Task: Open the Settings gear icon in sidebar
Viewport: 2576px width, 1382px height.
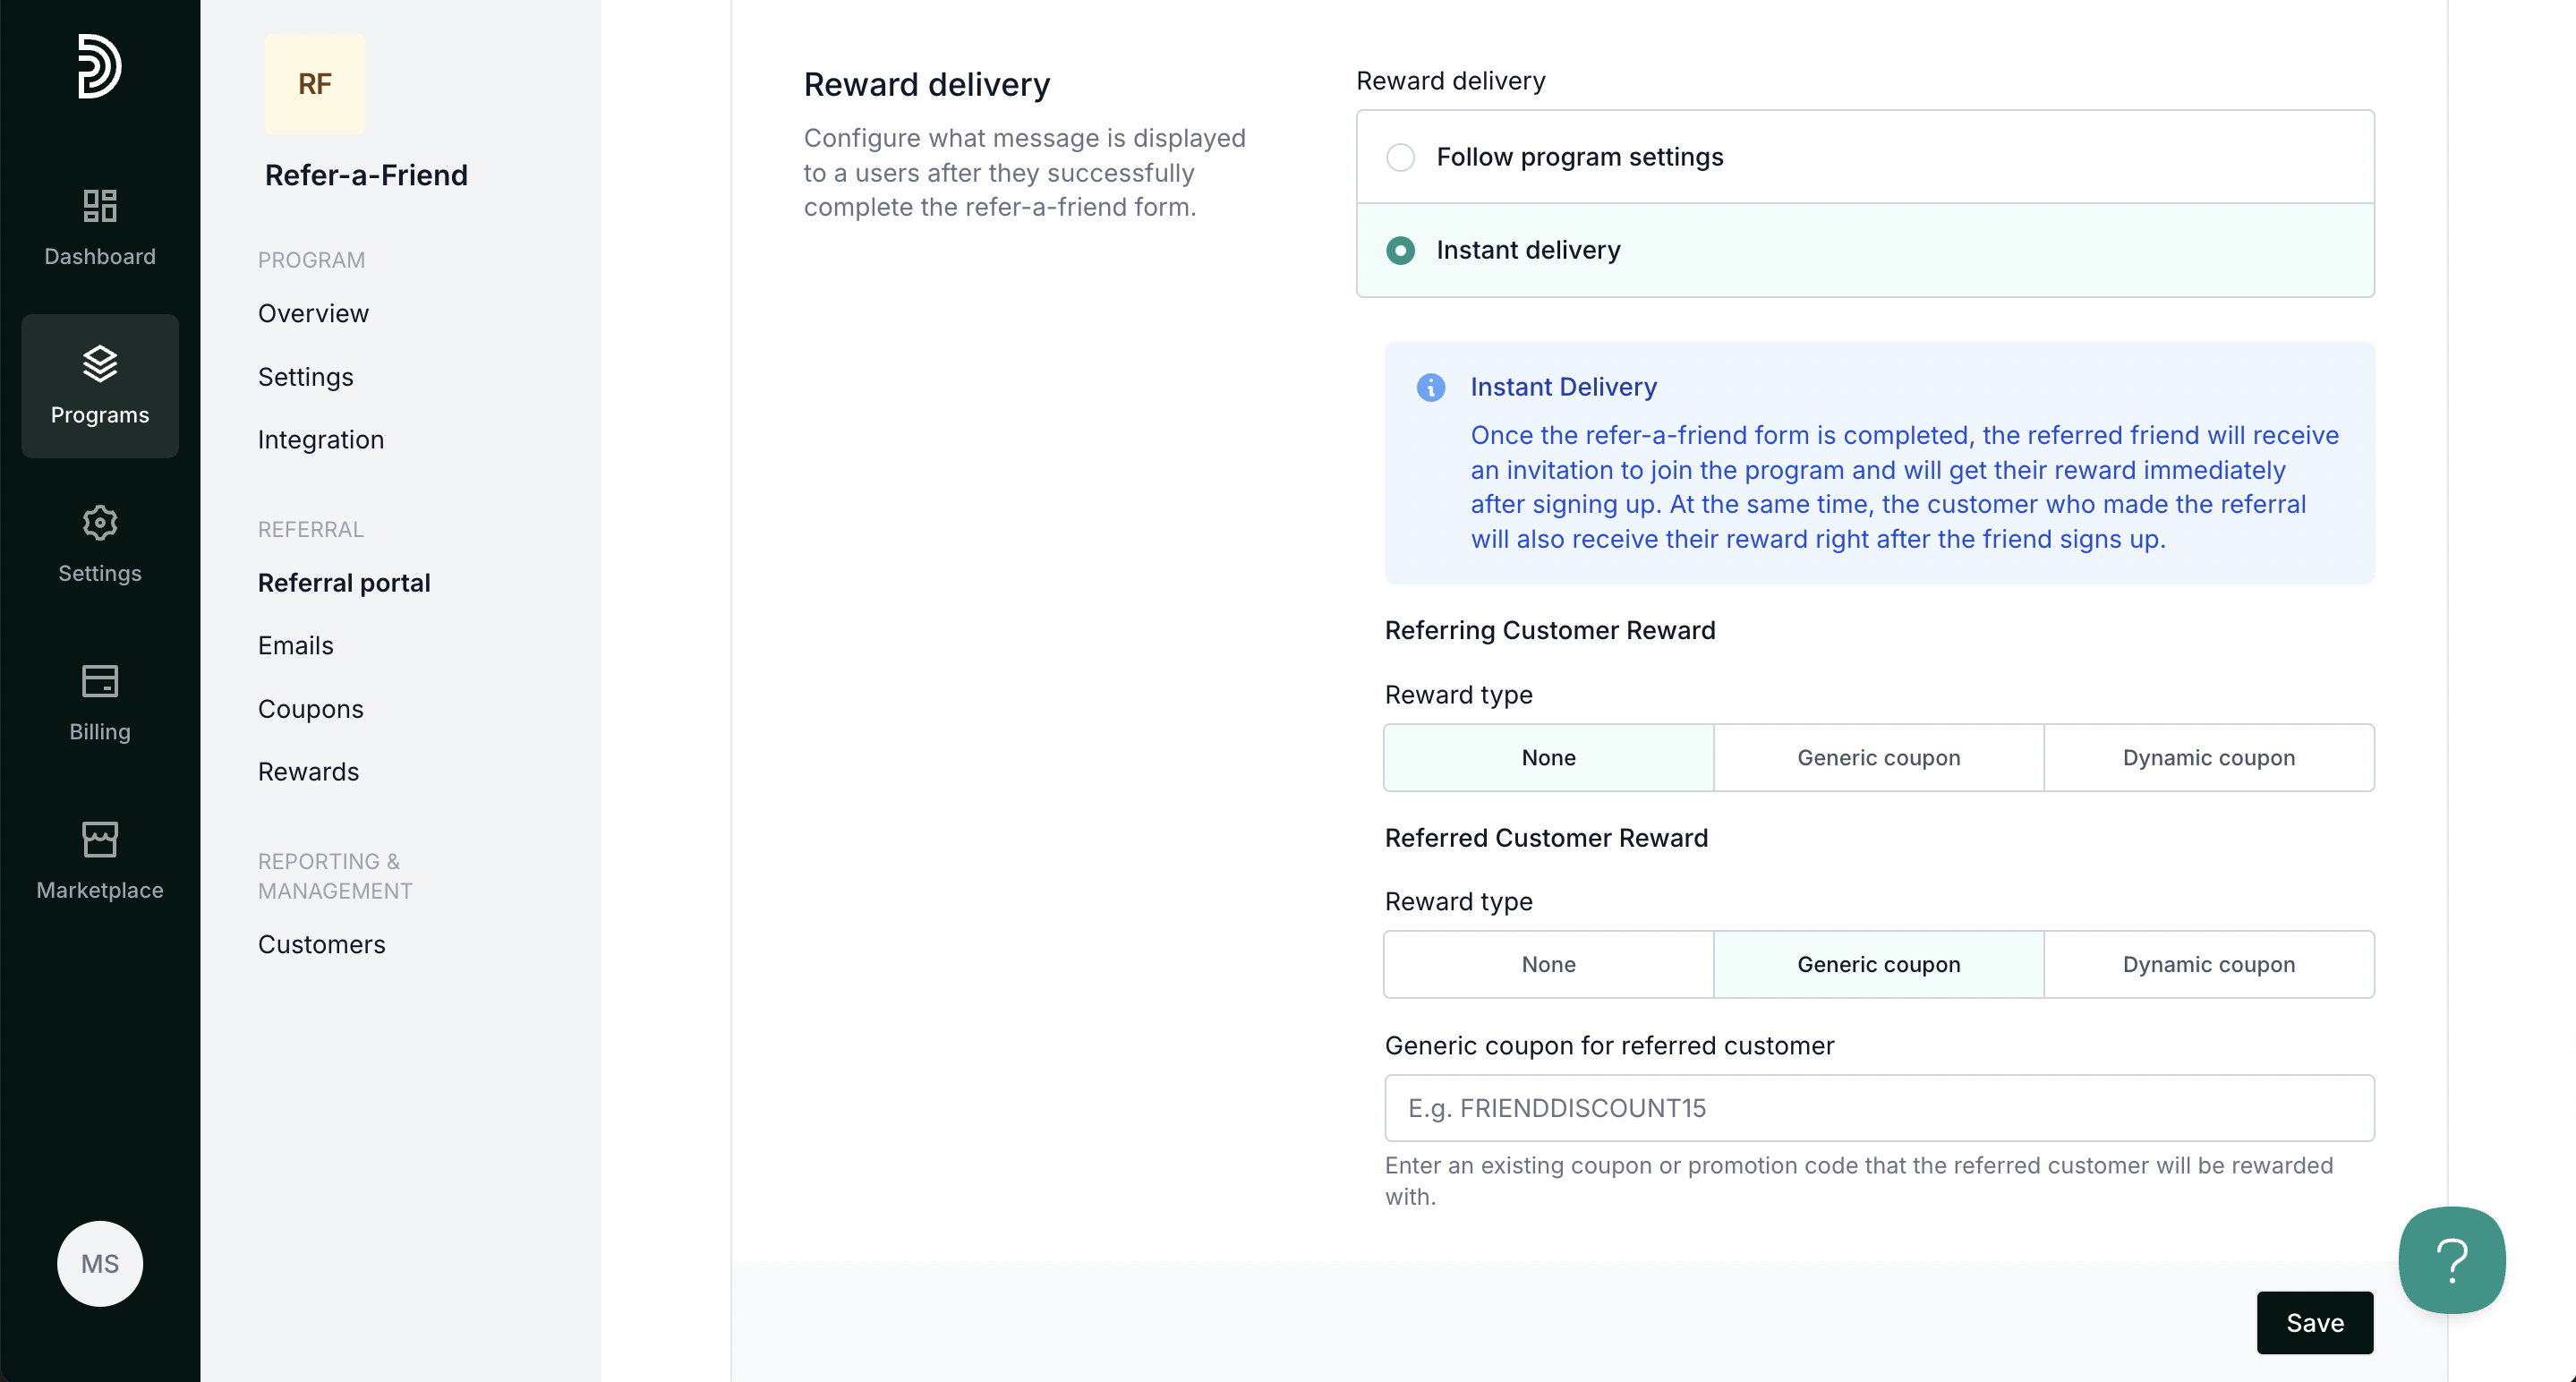Action: pyautogui.click(x=100, y=523)
